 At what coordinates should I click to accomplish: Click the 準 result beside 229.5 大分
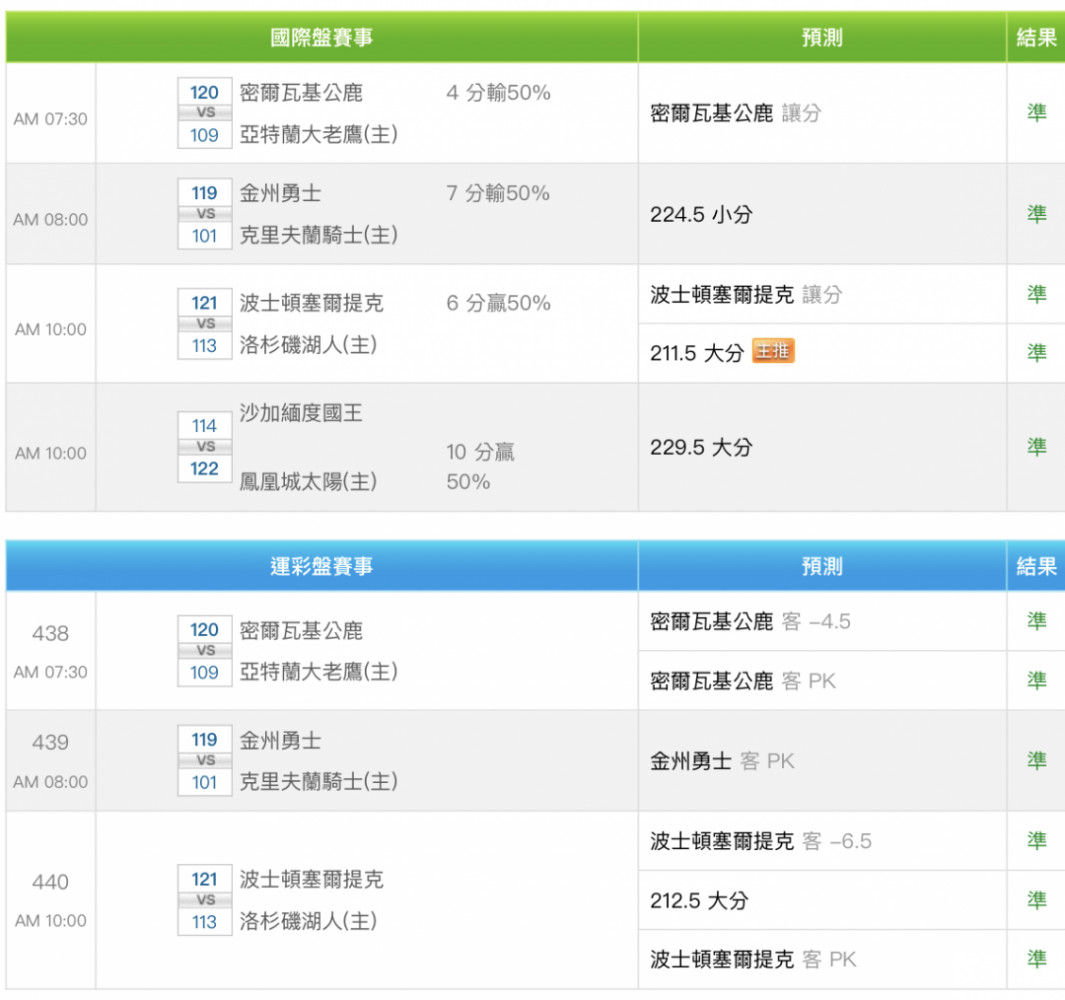pos(1036,446)
